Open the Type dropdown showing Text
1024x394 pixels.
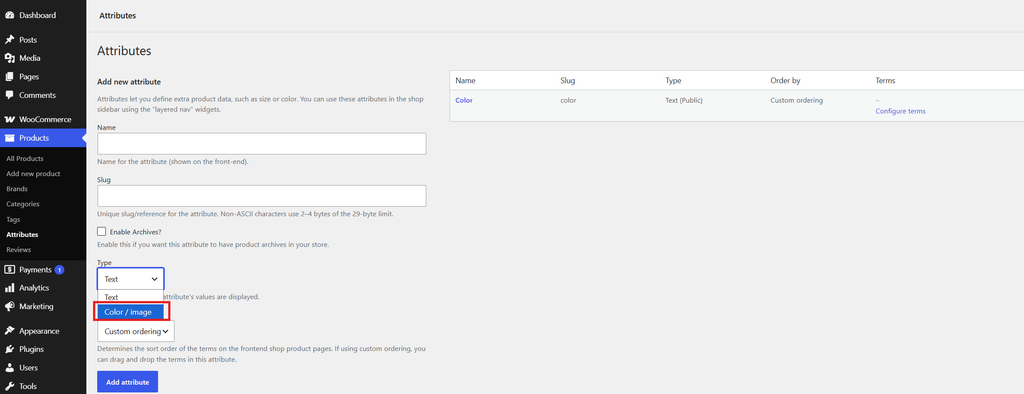point(131,279)
